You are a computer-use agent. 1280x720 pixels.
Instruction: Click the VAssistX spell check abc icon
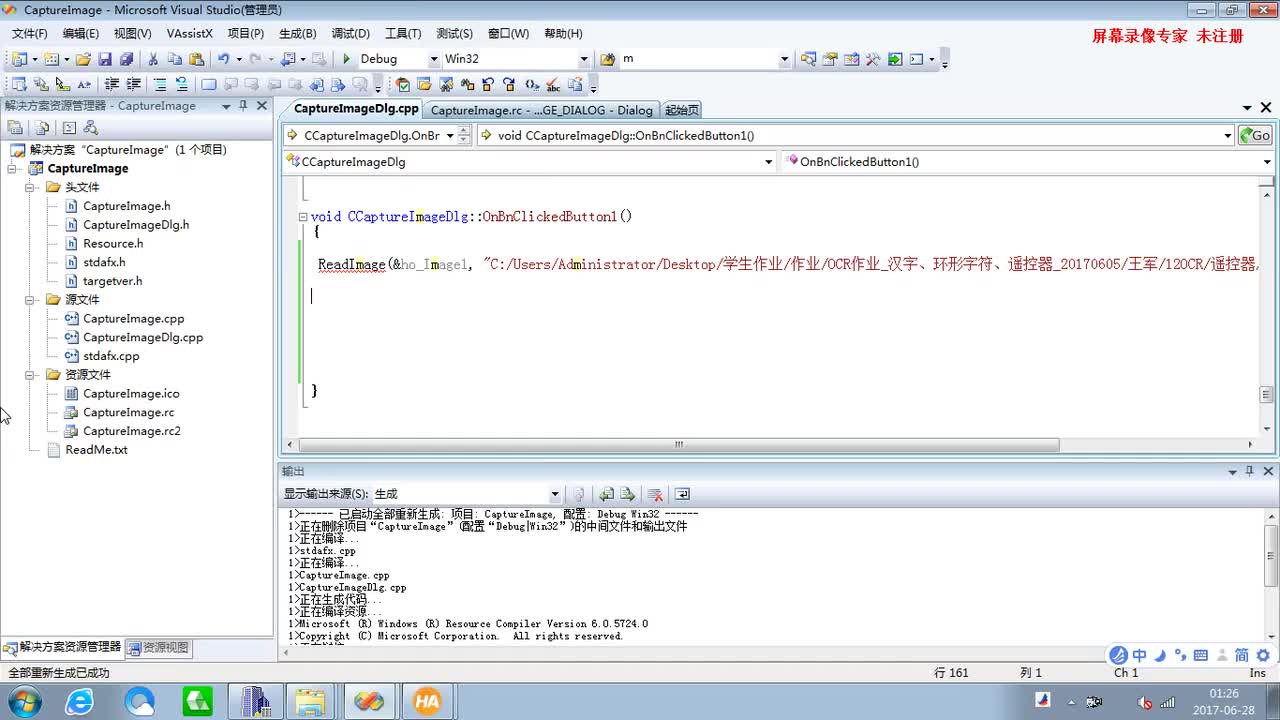coord(553,85)
